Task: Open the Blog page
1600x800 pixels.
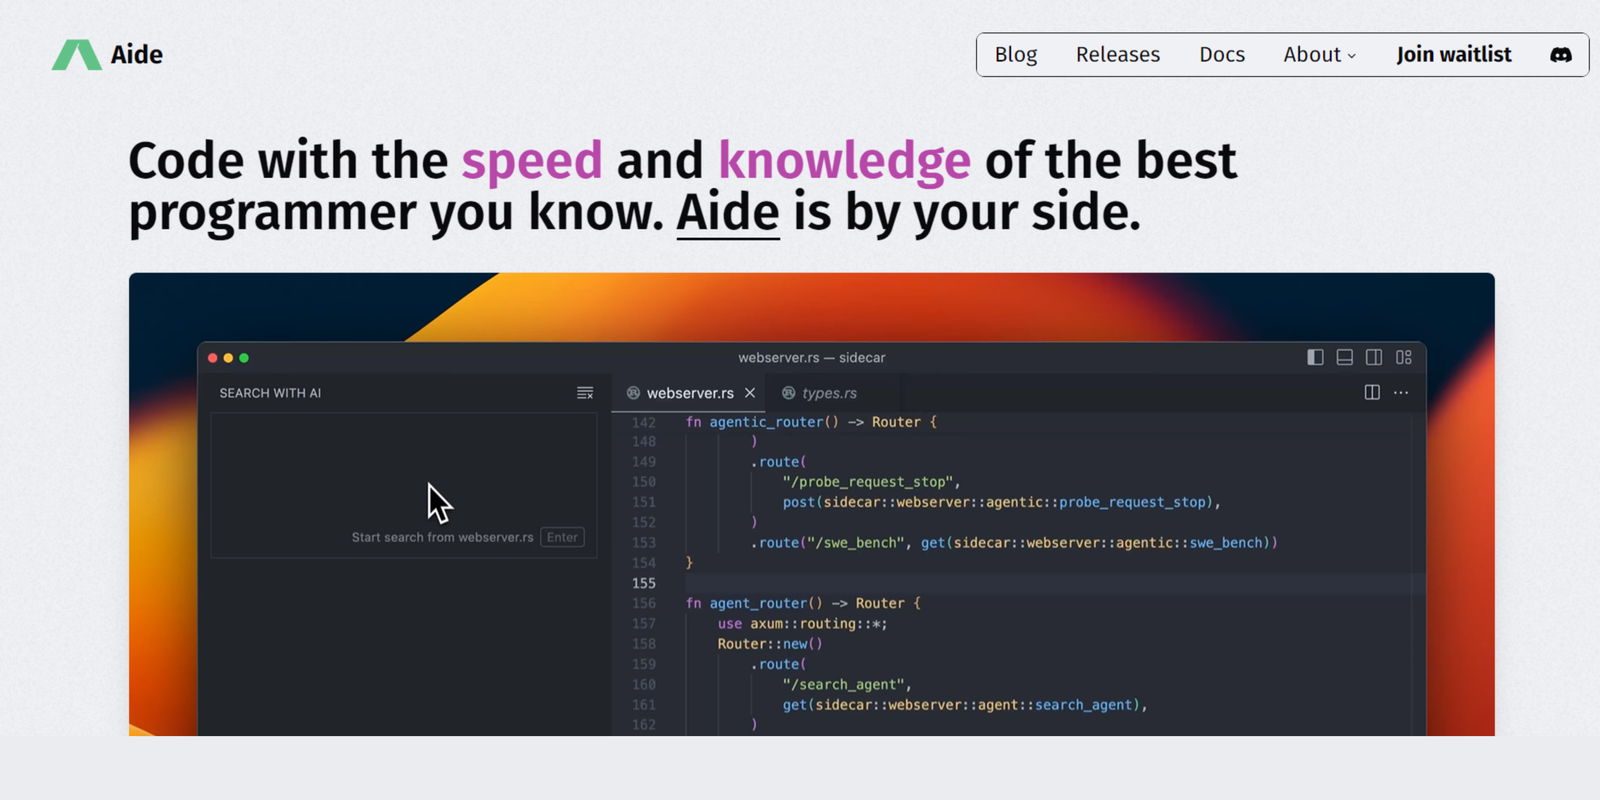Action: (x=1016, y=55)
